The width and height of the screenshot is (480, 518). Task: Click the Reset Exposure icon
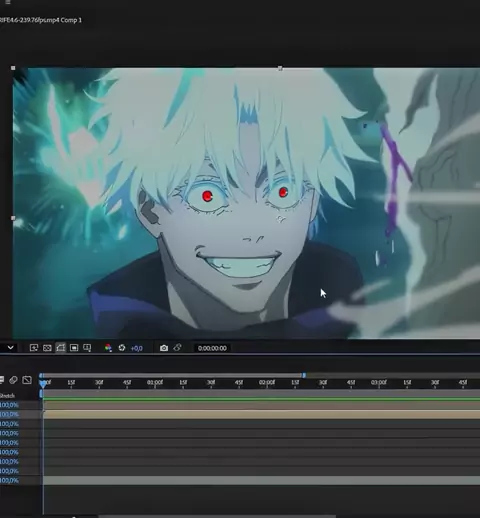[122, 348]
